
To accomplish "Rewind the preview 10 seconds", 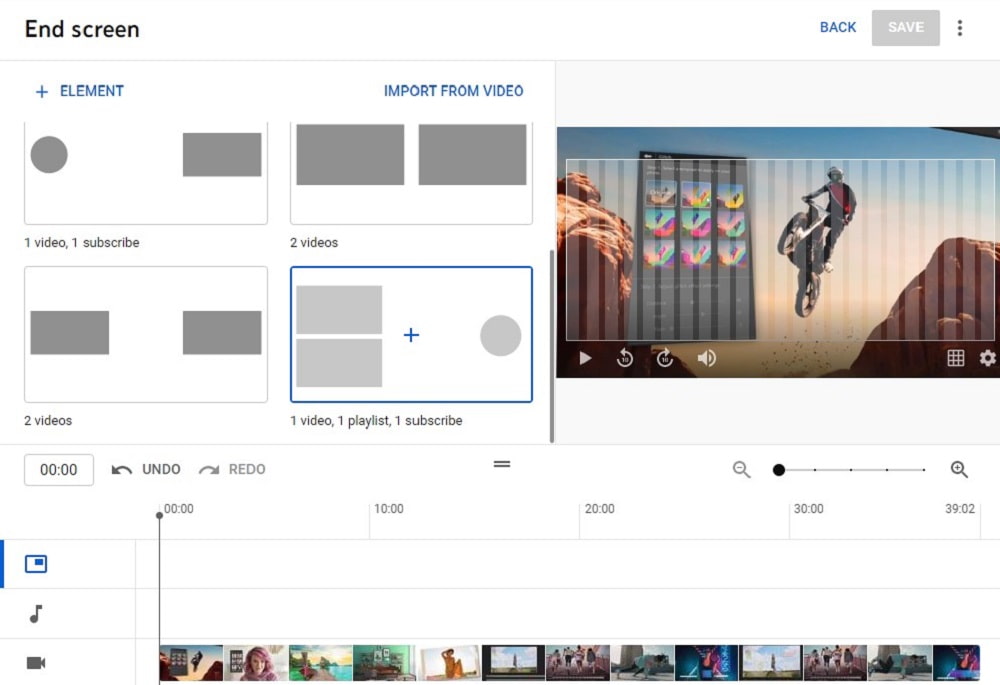I will [625, 358].
